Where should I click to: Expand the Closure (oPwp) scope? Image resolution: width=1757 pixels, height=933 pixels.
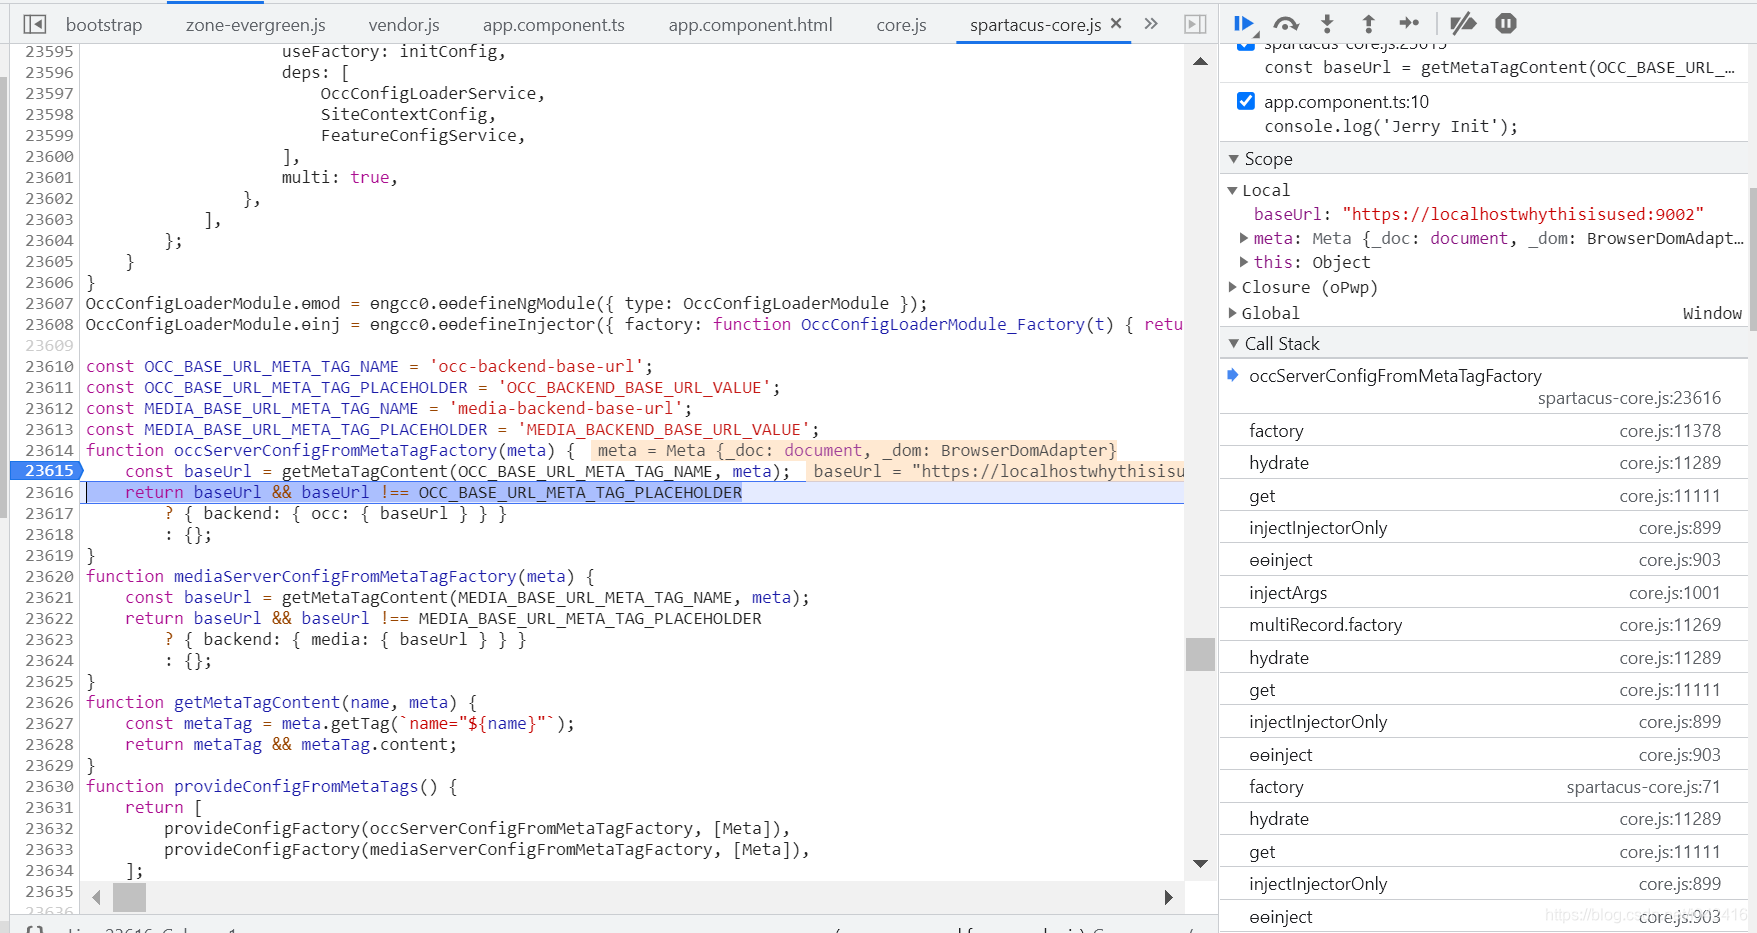1233,287
